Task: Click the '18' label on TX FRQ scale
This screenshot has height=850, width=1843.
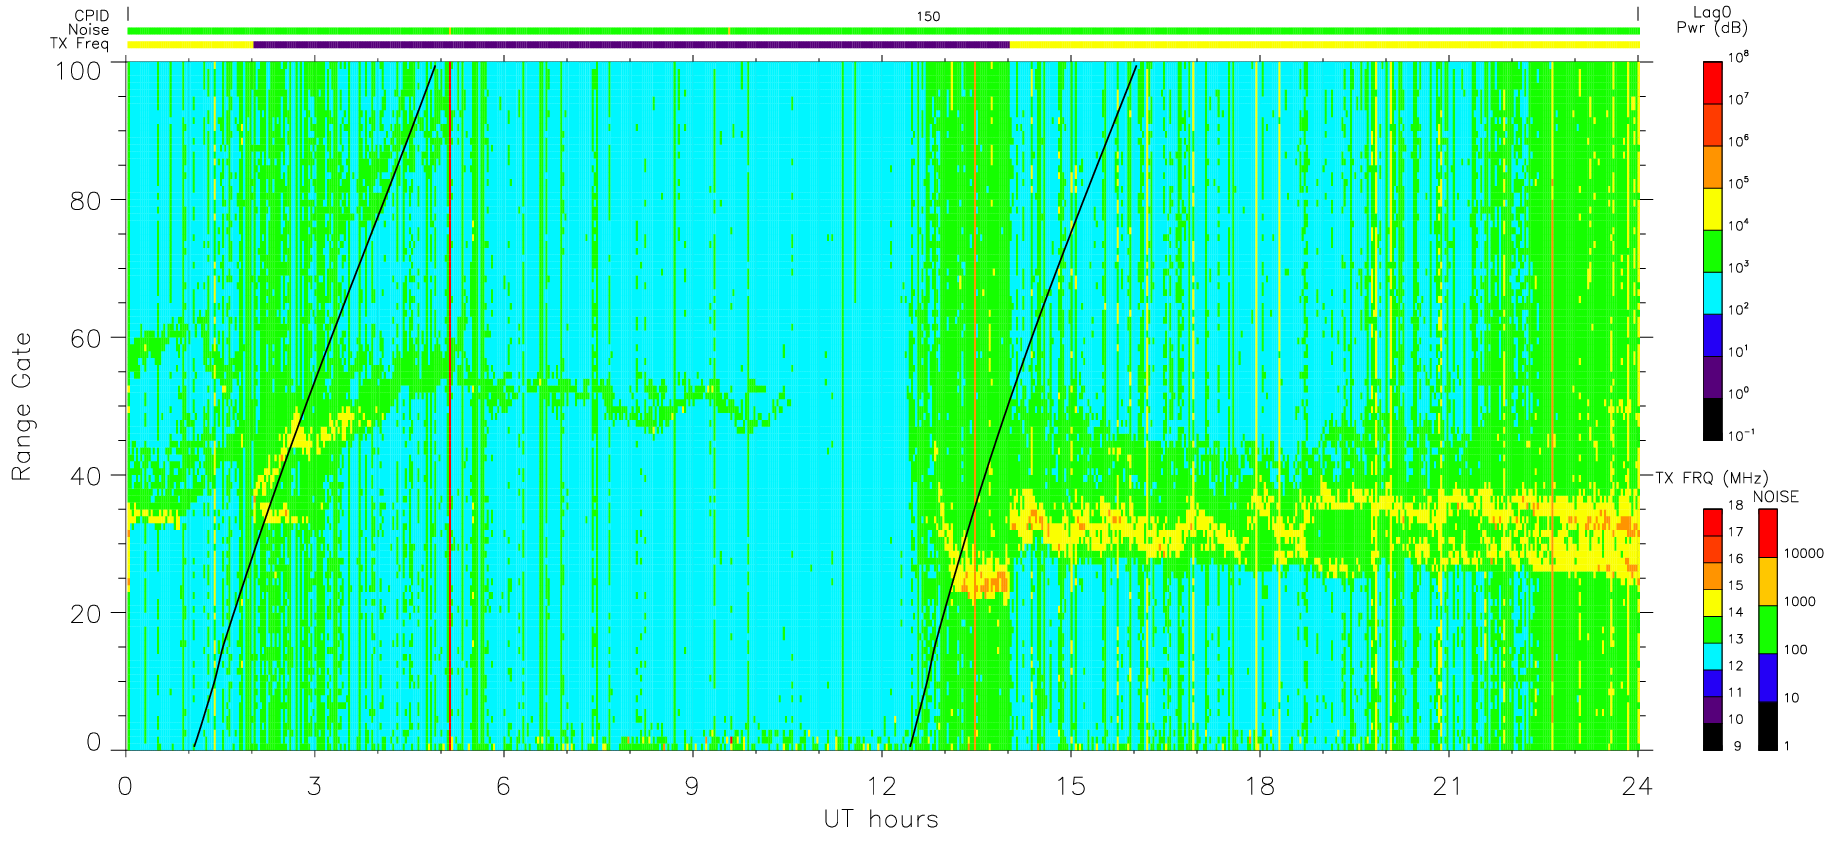Action: pos(1735,505)
